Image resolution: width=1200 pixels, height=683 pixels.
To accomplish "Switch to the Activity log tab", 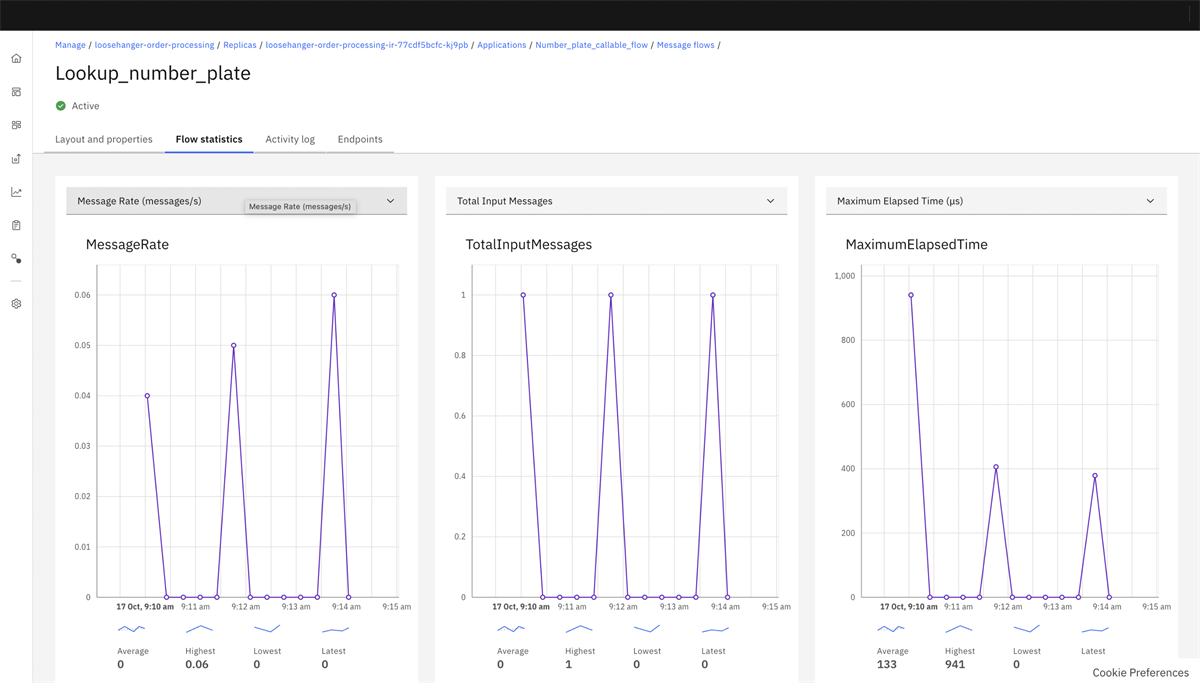I will 290,140.
